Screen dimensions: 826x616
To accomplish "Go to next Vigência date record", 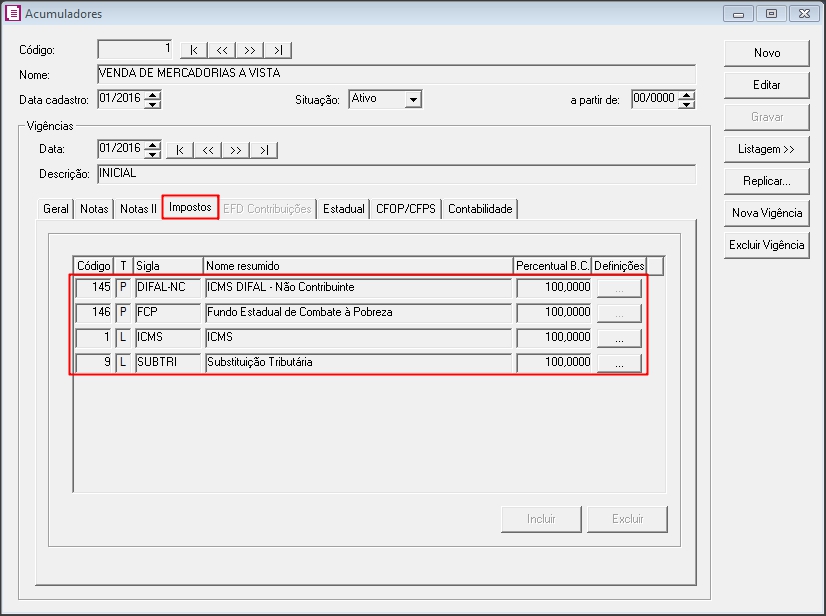I will tap(235, 150).
